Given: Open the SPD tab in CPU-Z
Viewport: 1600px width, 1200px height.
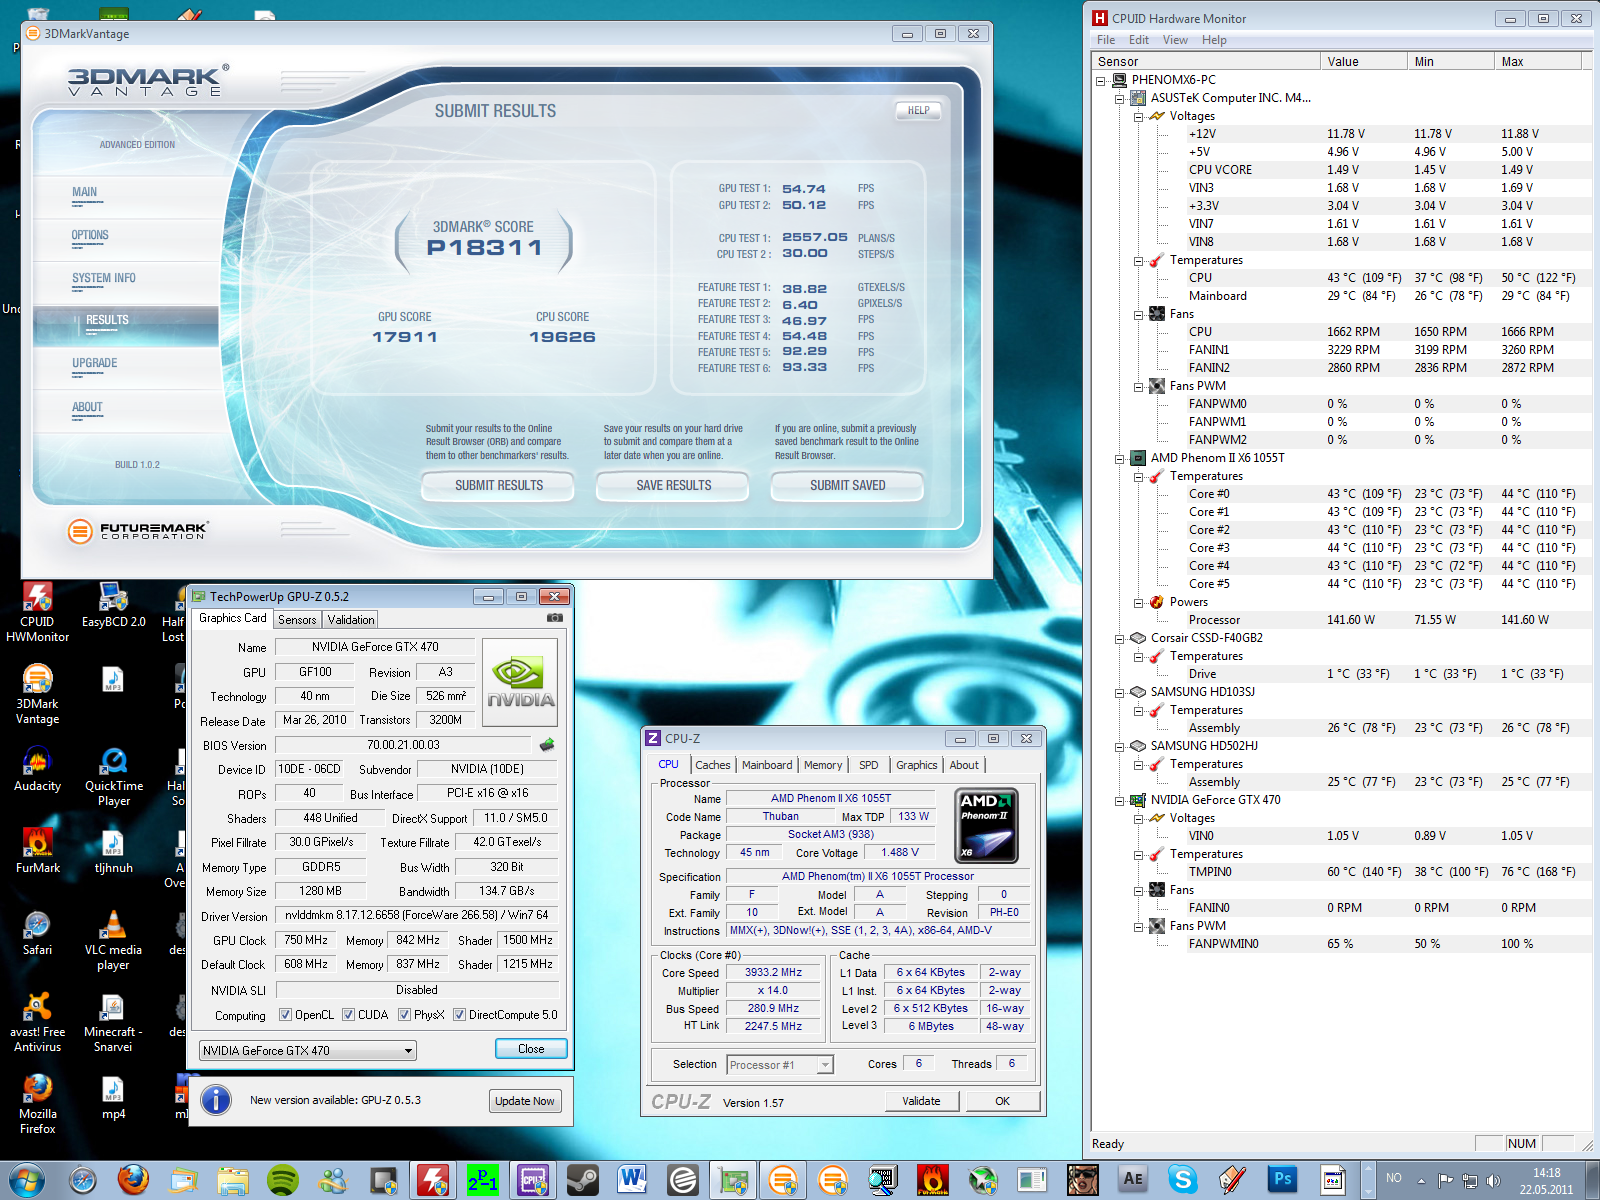Looking at the screenshot, I should point(869,765).
